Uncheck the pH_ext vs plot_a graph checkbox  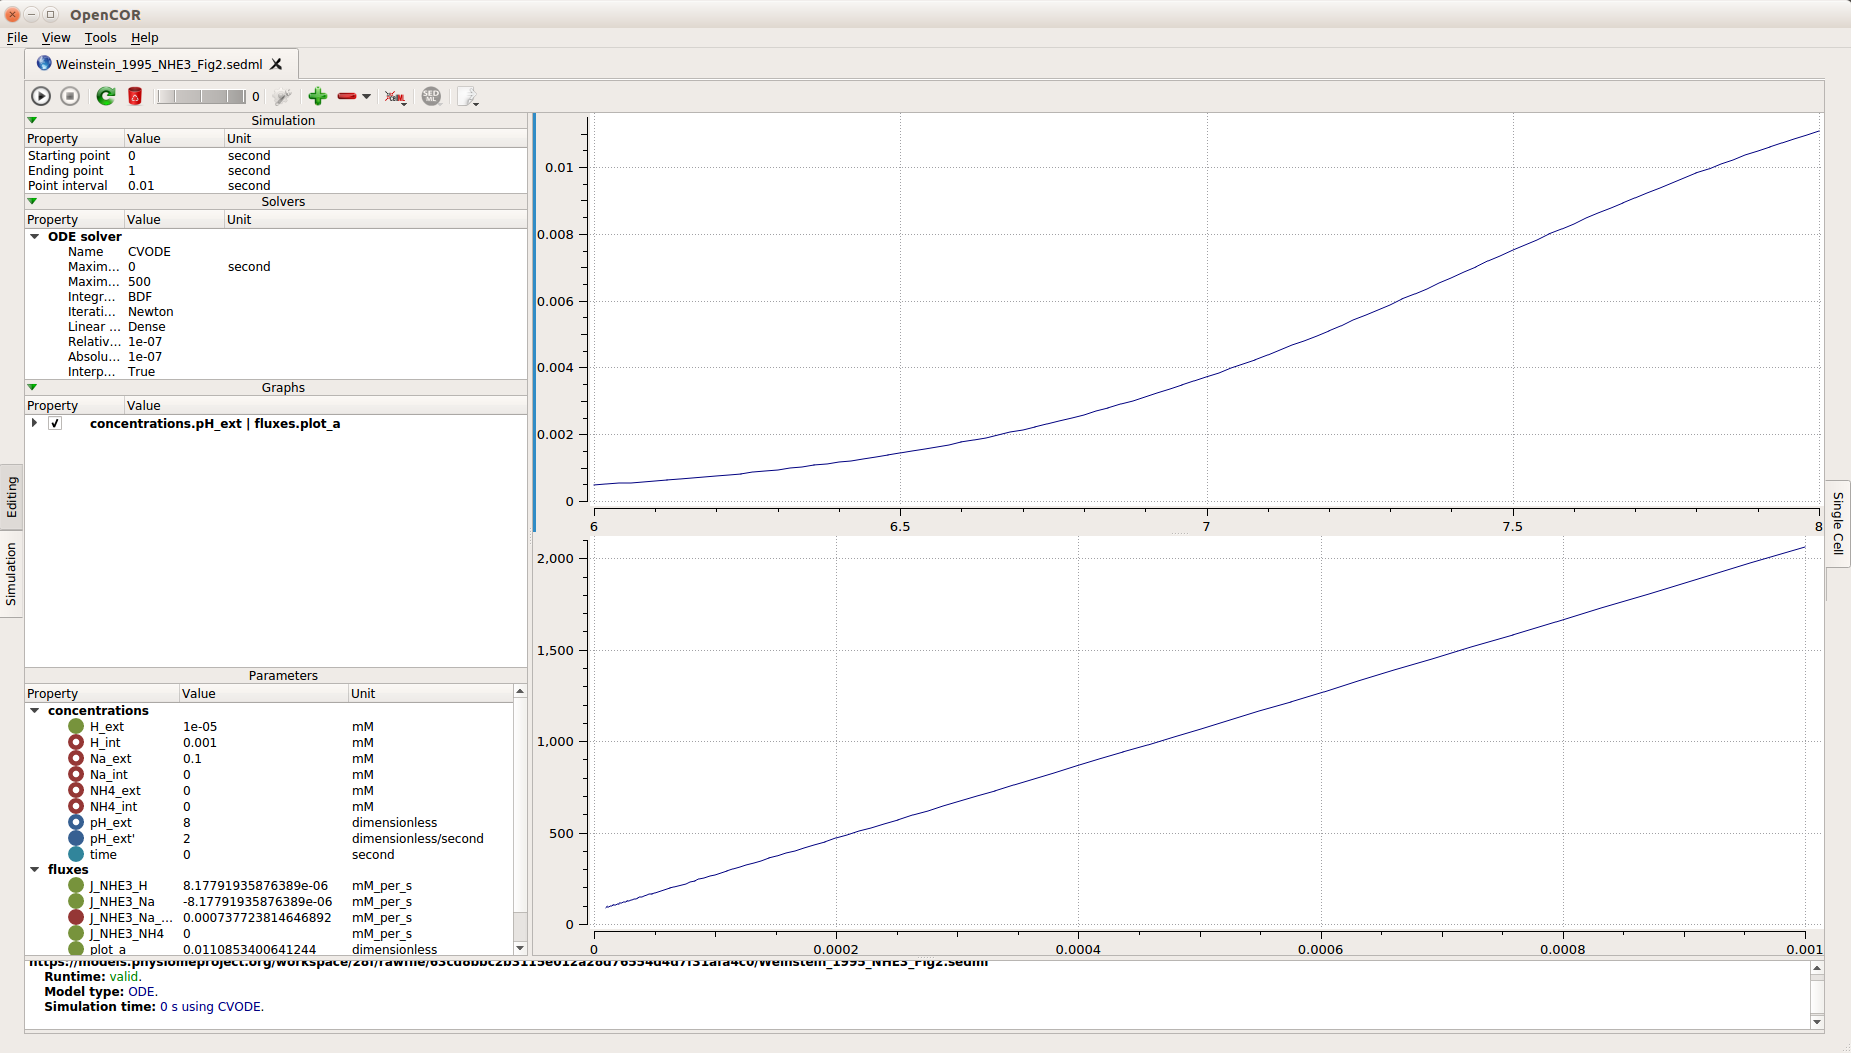(x=55, y=423)
